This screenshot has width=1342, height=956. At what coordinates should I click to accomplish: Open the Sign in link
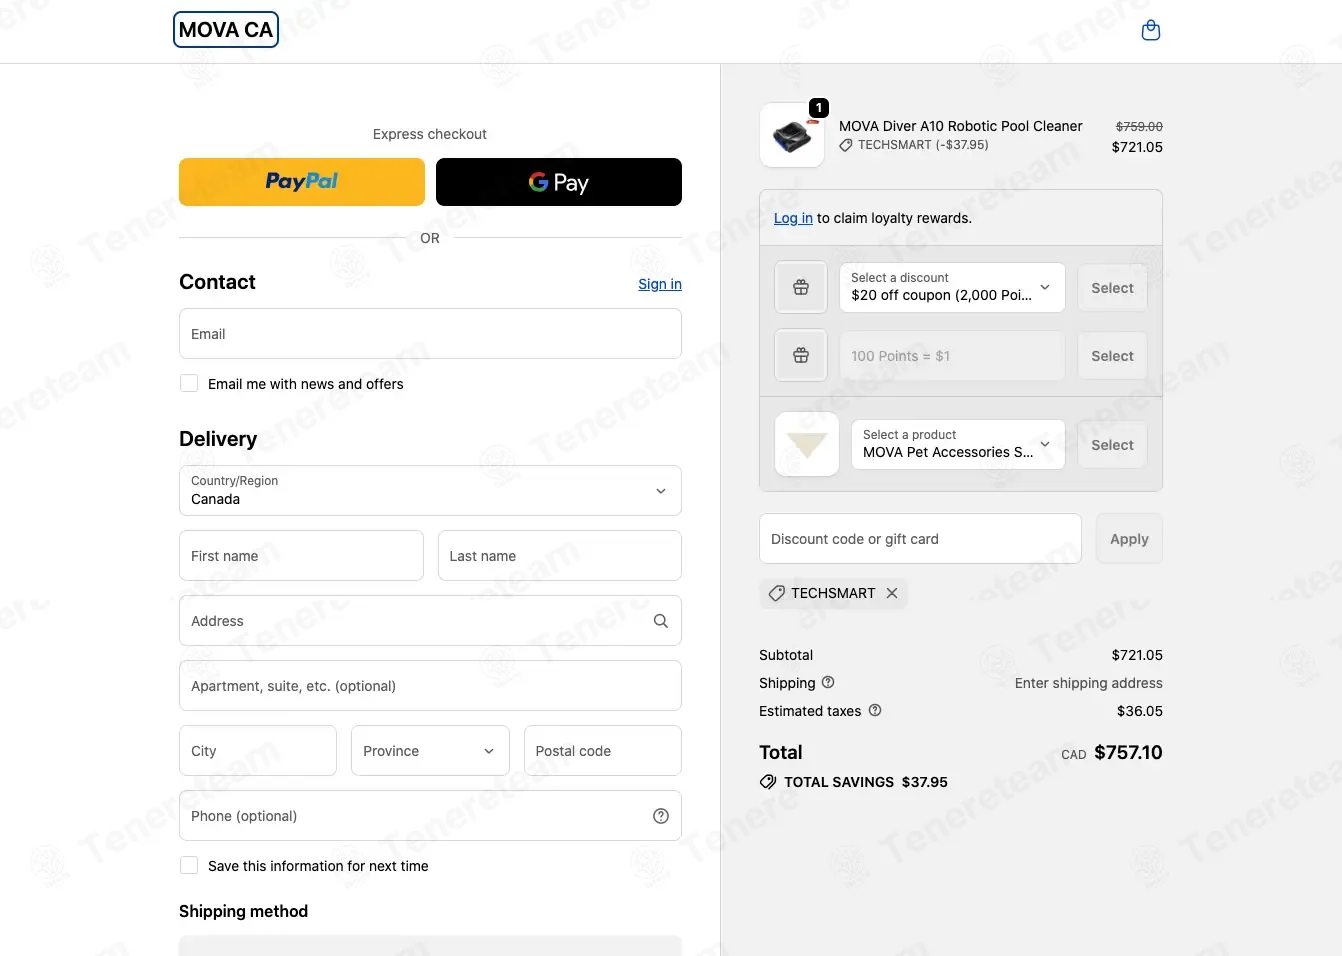point(660,284)
